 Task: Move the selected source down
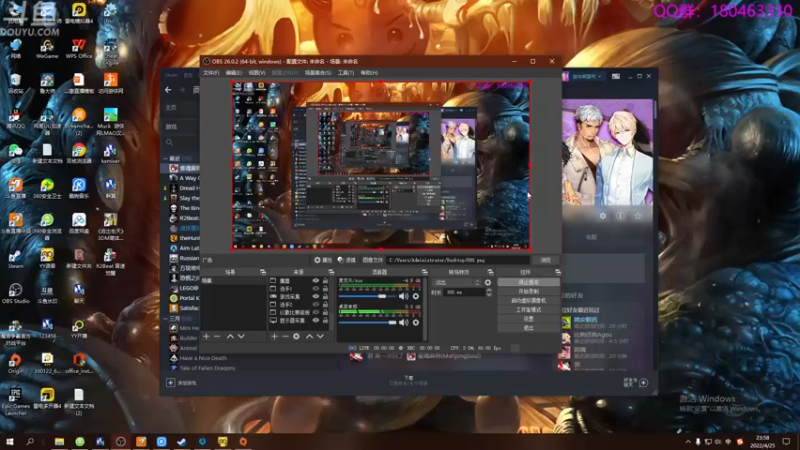click(x=320, y=336)
